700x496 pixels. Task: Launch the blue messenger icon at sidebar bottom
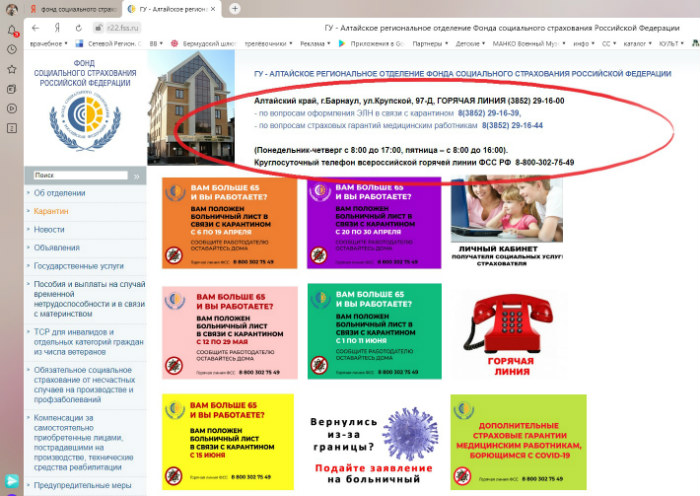12,480
